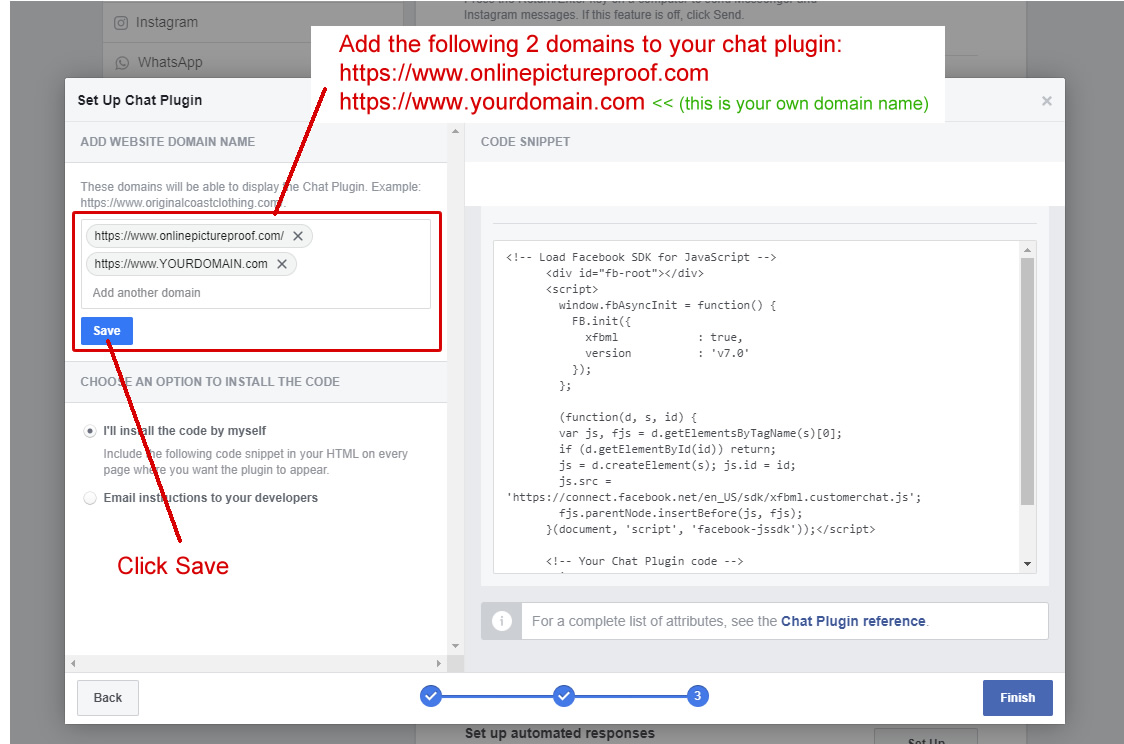This screenshot has width=1124, height=744.
Task: Click the Back button
Action: 108,697
